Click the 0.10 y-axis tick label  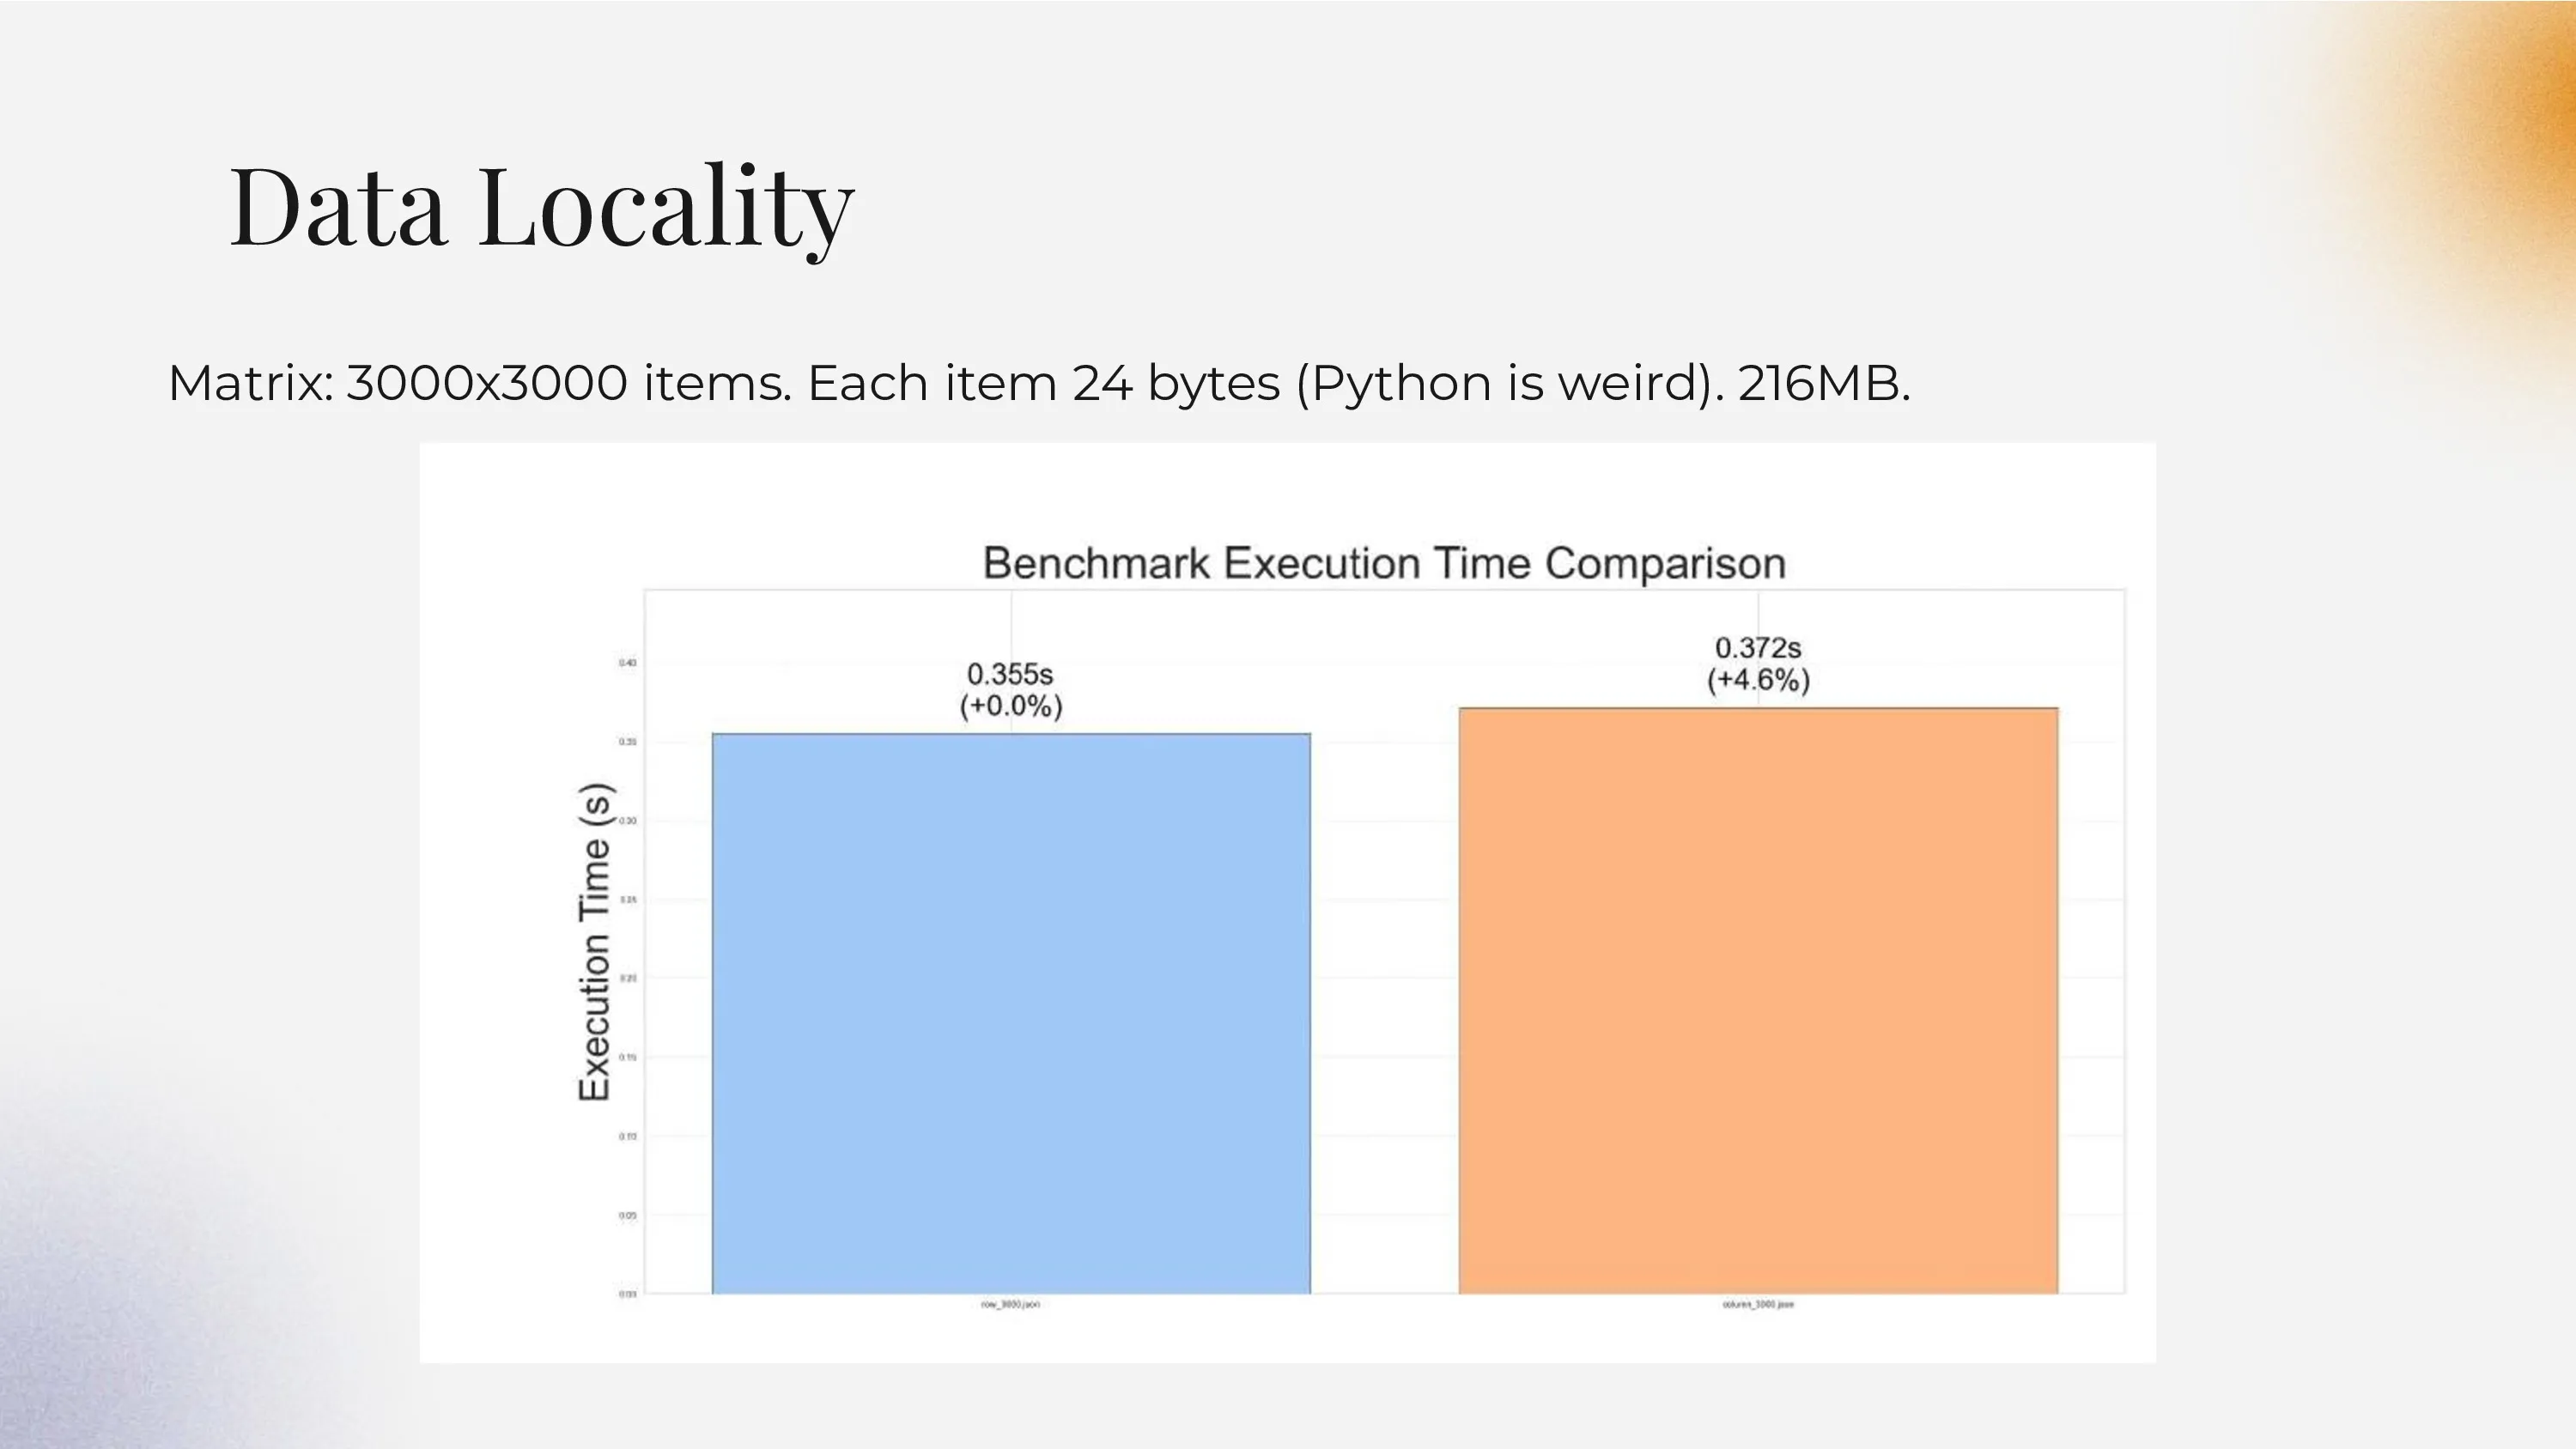(x=627, y=1136)
